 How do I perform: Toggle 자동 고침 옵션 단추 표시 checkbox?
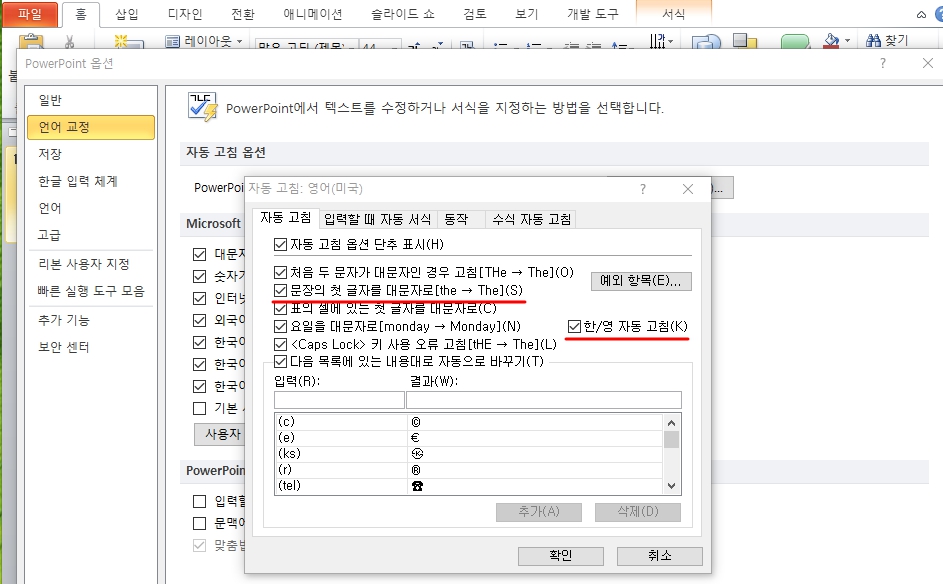[280, 244]
